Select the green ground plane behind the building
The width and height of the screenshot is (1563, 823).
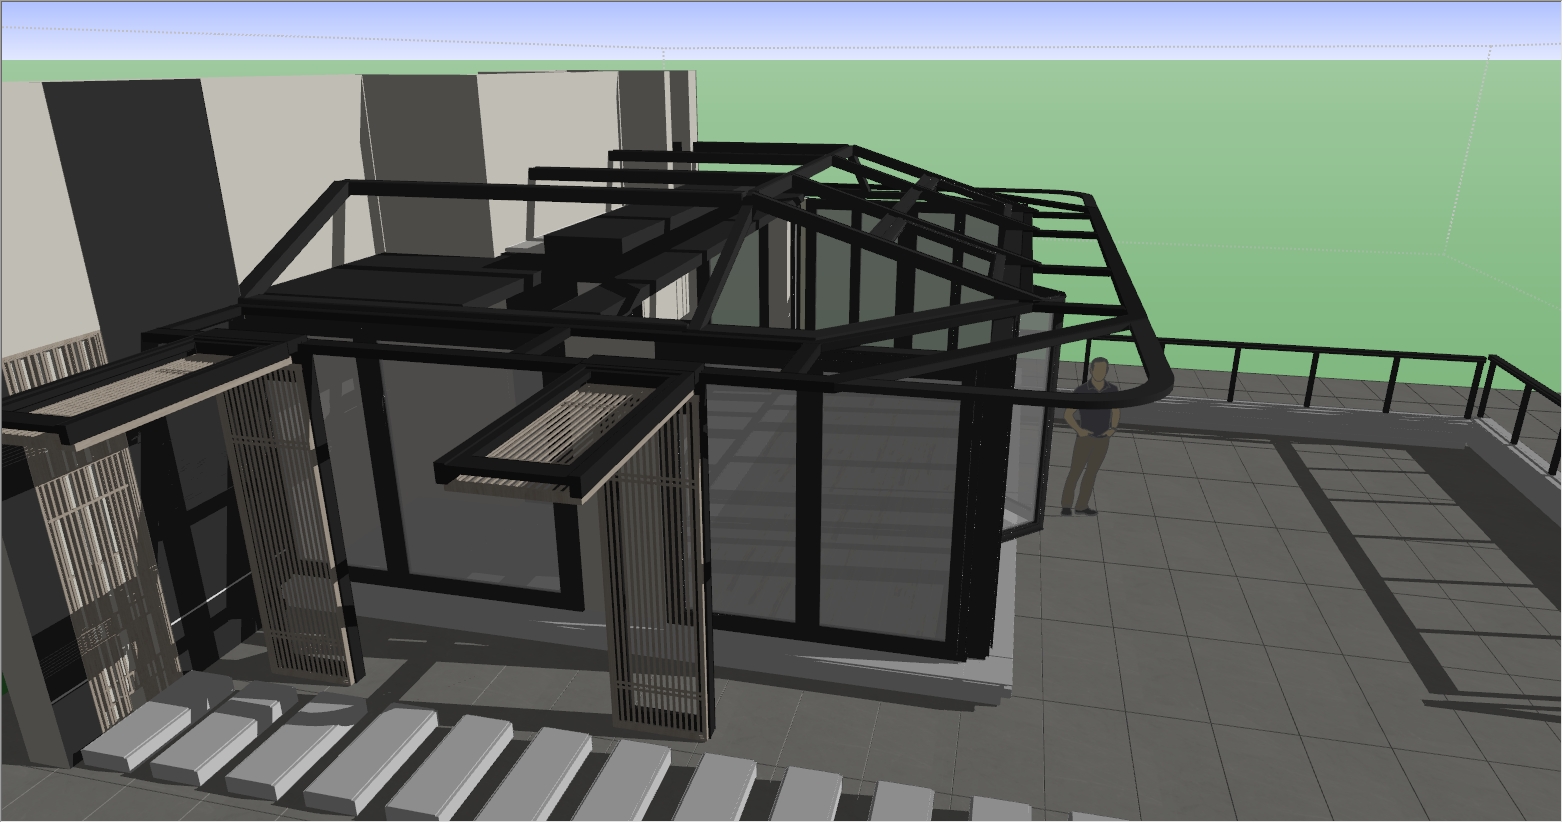point(1300,200)
